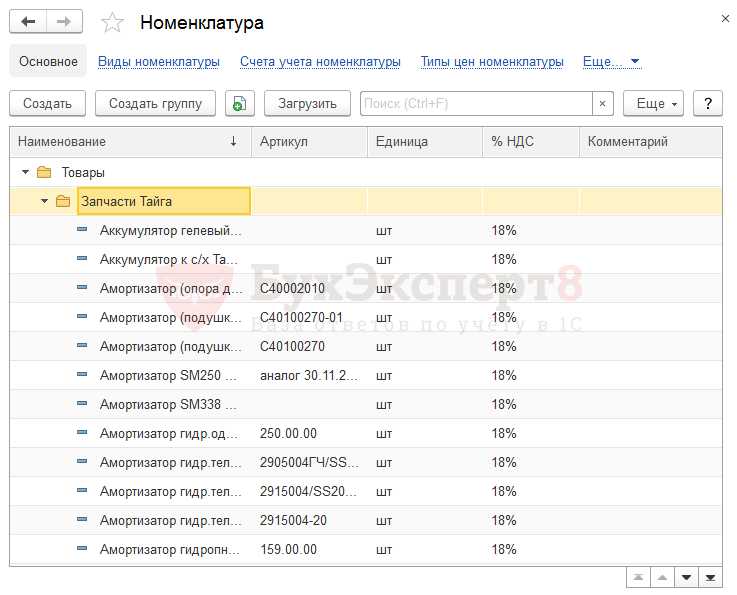This screenshot has height=595, width=737.
Task: Click the Загрузить button
Action: (x=307, y=103)
